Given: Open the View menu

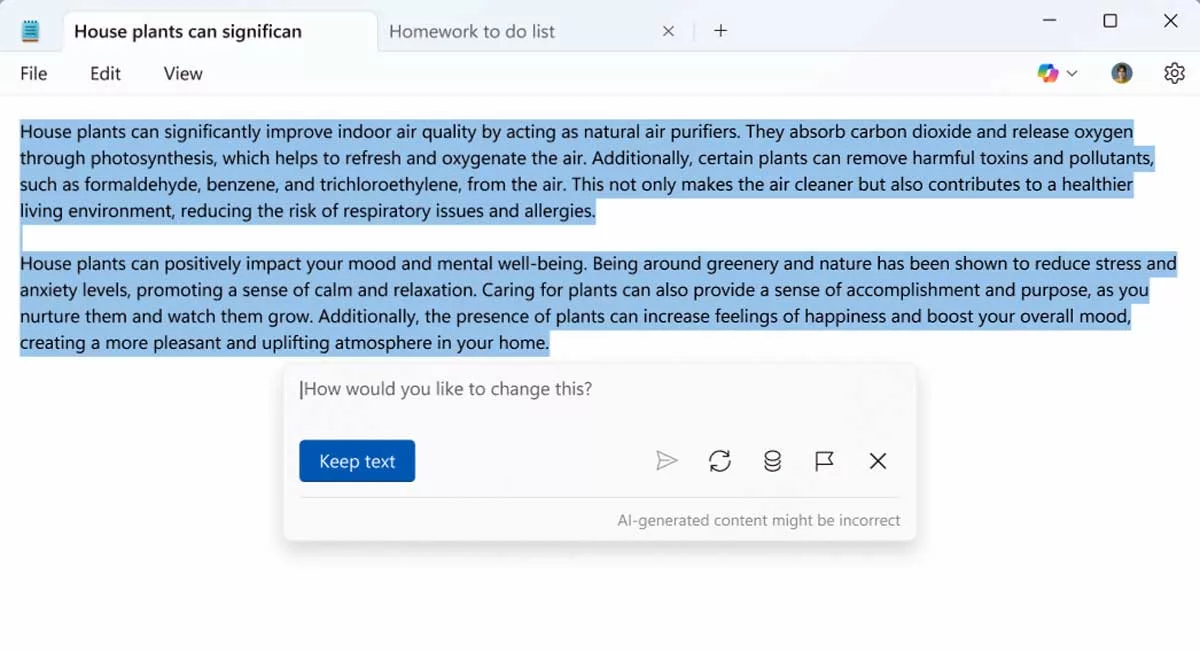Looking at the screenshot, I should (183, 73).
